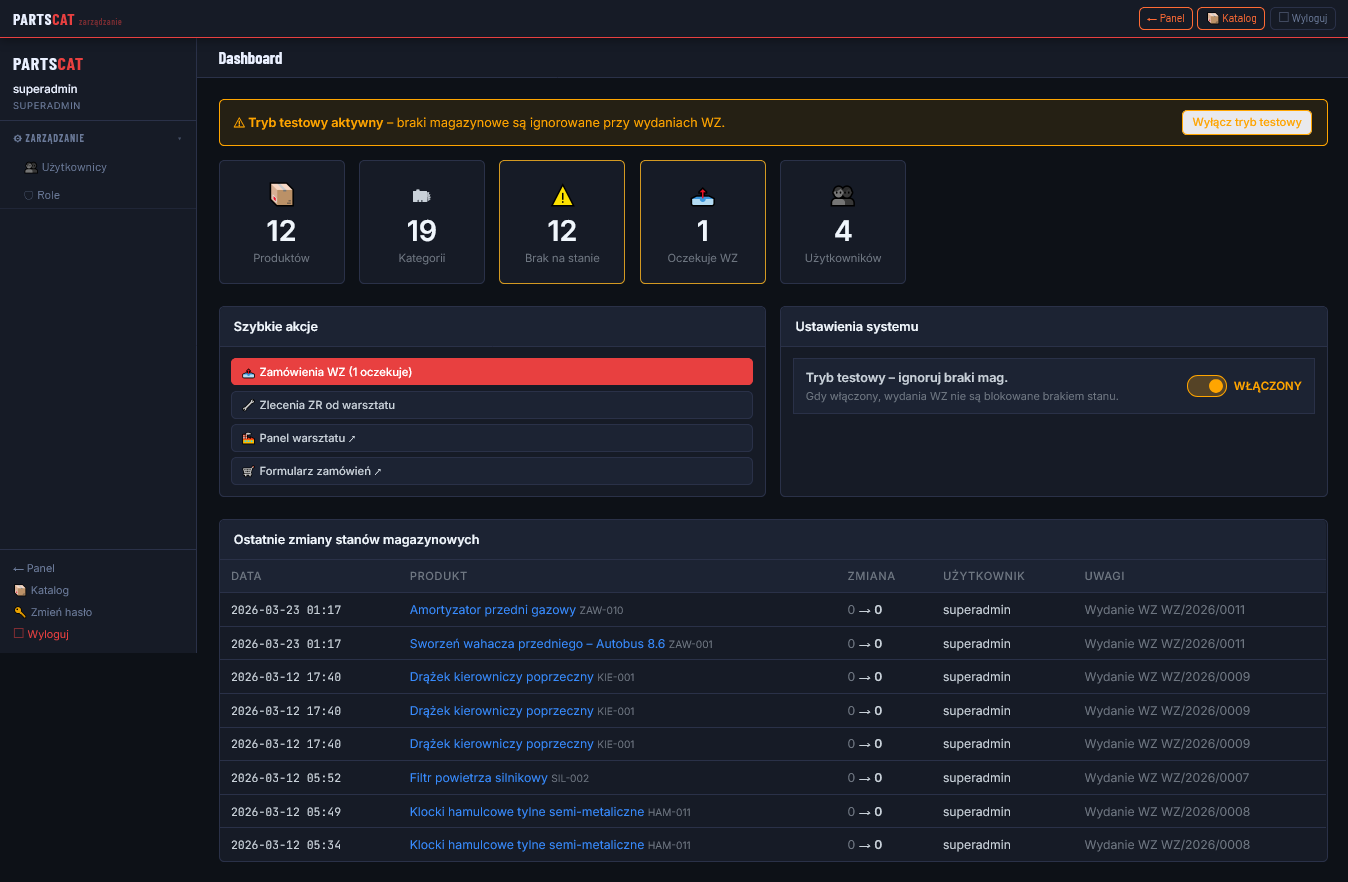Open Panel warsztatu external link
This screenshot has width=1348, height=882.
click(x=491, y=438)
